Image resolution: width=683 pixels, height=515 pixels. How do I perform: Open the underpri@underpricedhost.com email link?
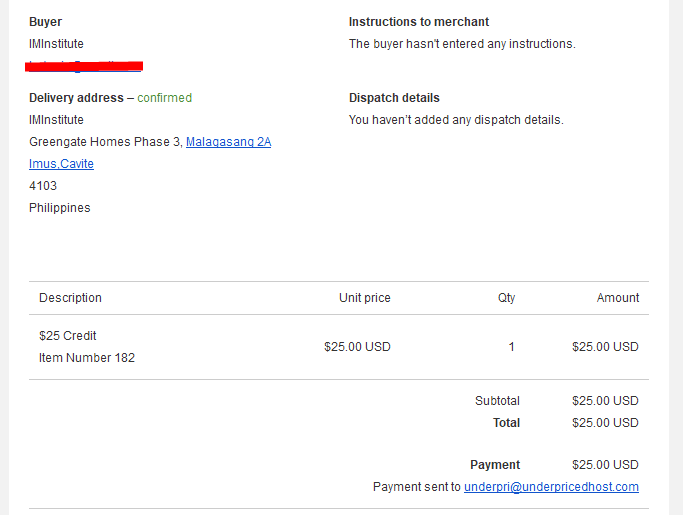(x=551, y=487)
